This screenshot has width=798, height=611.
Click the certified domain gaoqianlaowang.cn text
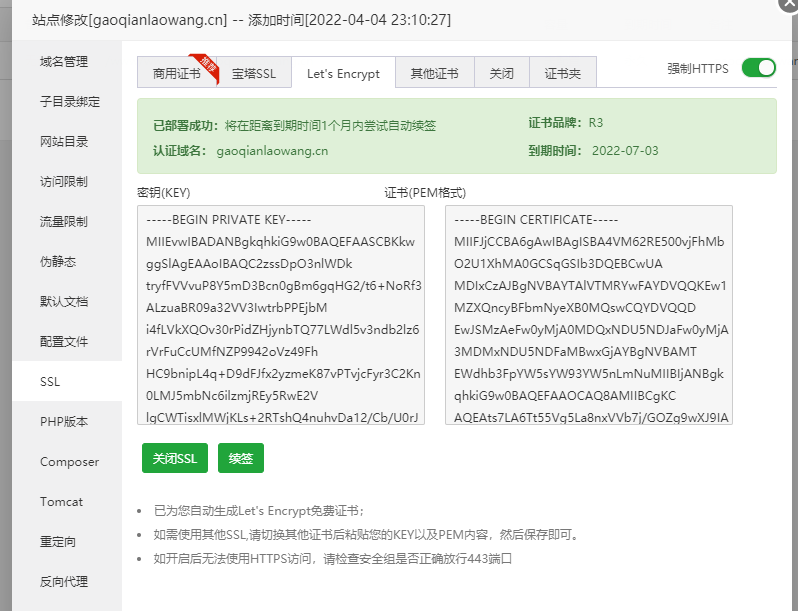coord(272,151)
